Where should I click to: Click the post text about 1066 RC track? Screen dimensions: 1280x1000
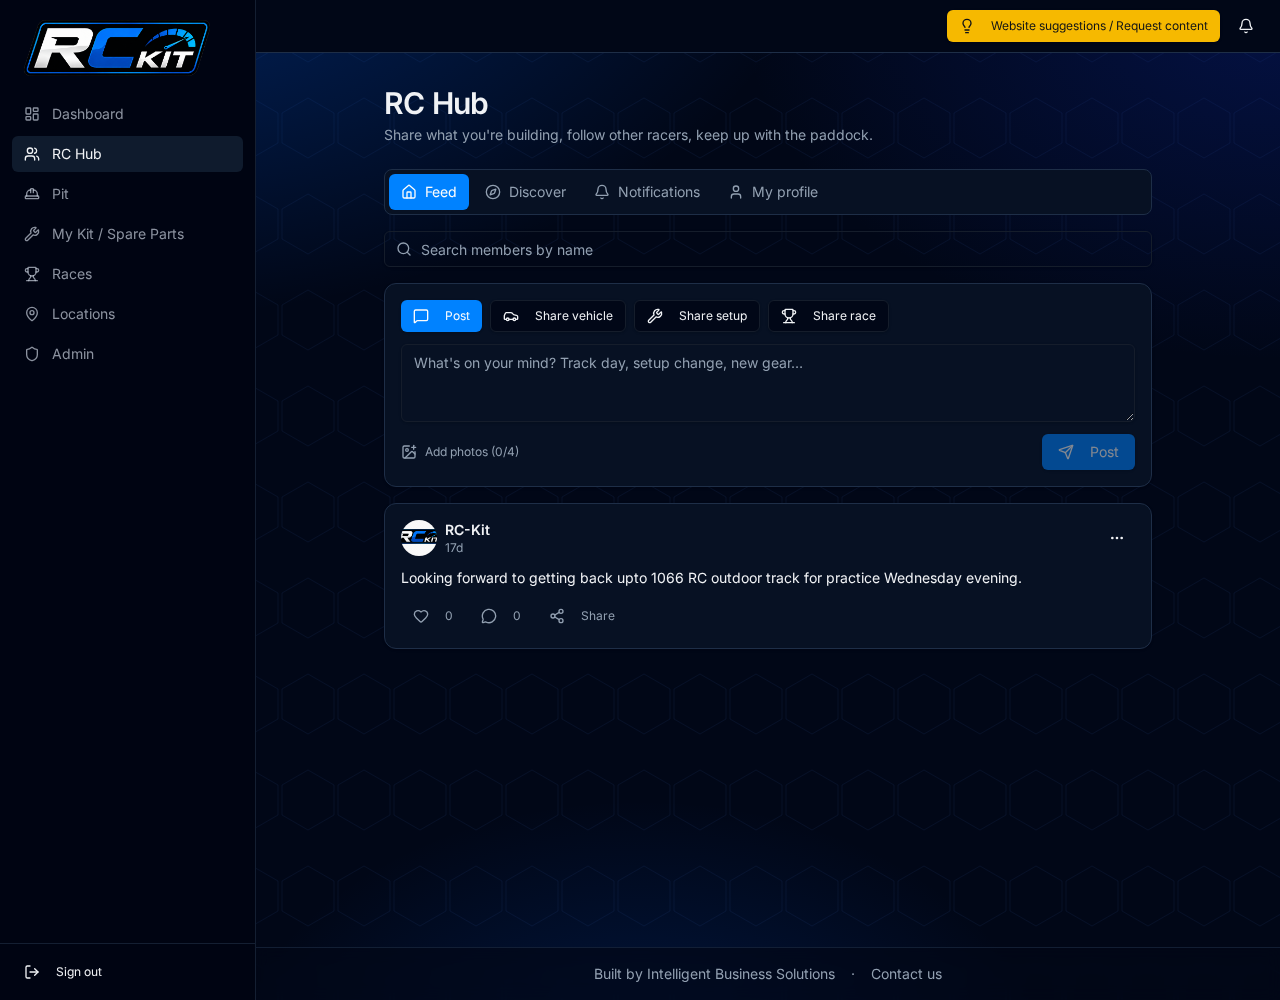pyautogui.click(x=711, y=578)
